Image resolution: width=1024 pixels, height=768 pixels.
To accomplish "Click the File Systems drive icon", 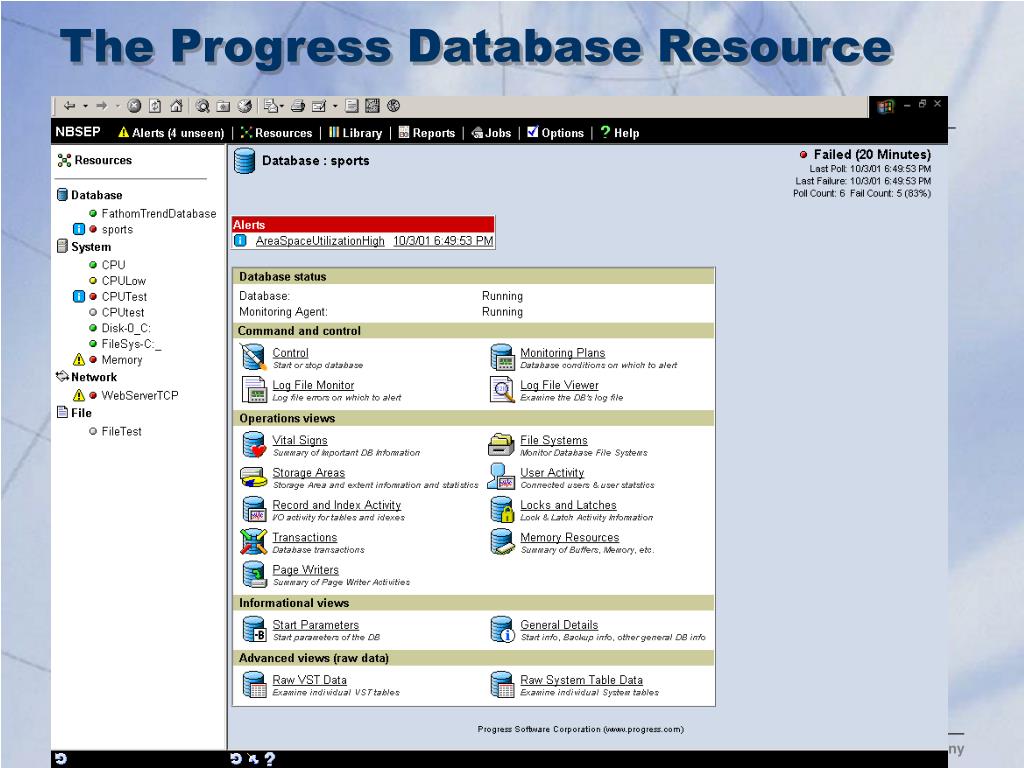I will click(502, 445).
